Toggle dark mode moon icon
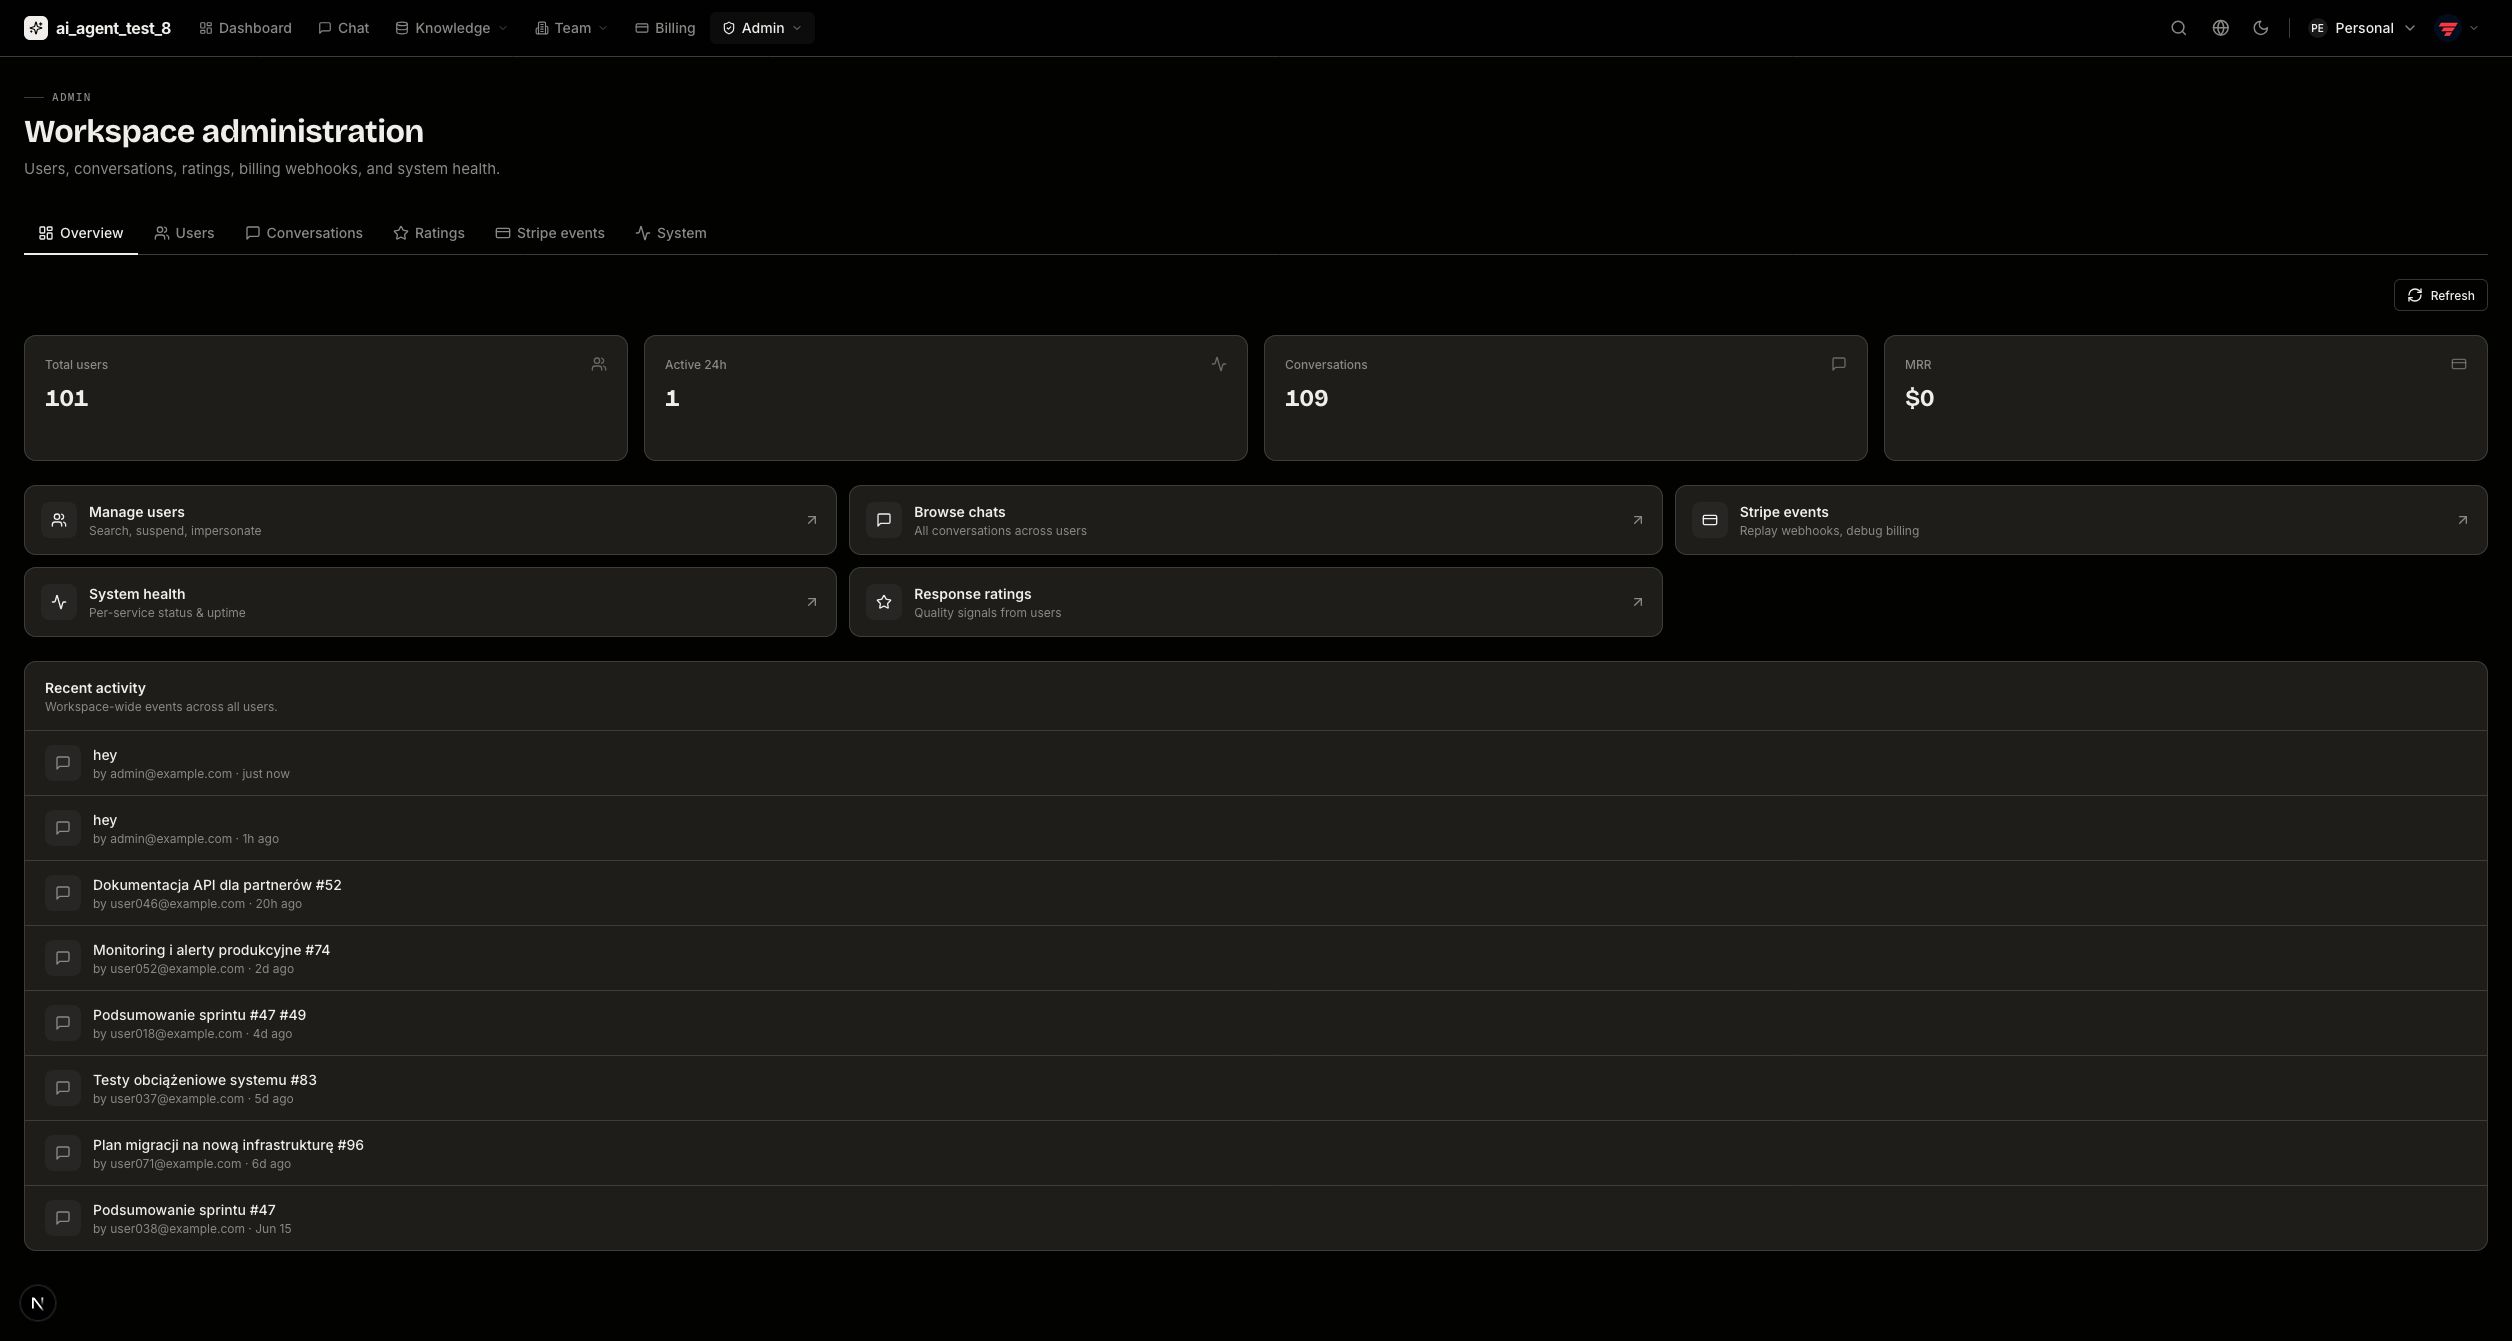 (2260, 28)
